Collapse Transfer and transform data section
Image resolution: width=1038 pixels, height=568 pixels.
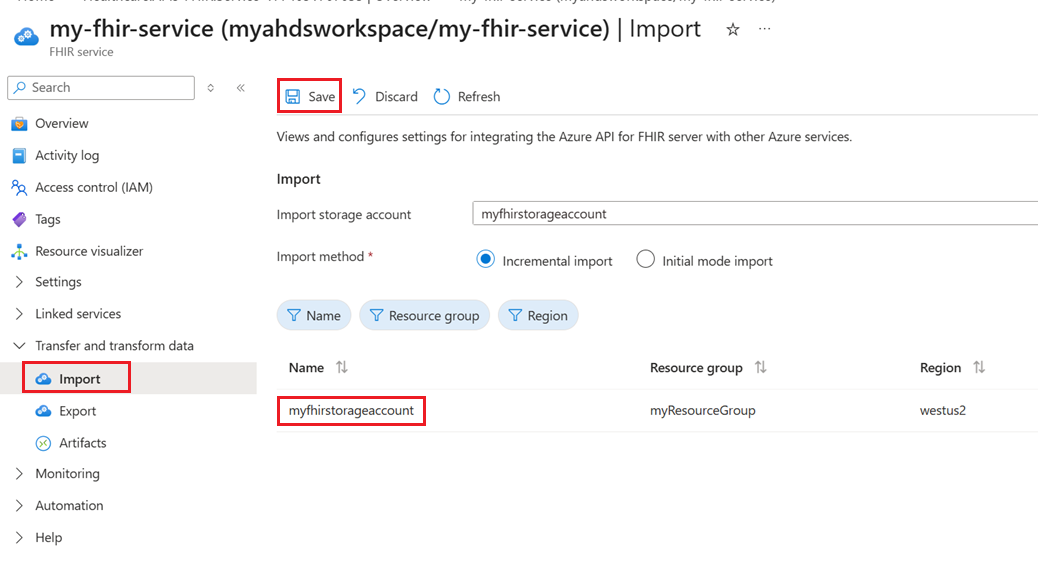[114, 346]
